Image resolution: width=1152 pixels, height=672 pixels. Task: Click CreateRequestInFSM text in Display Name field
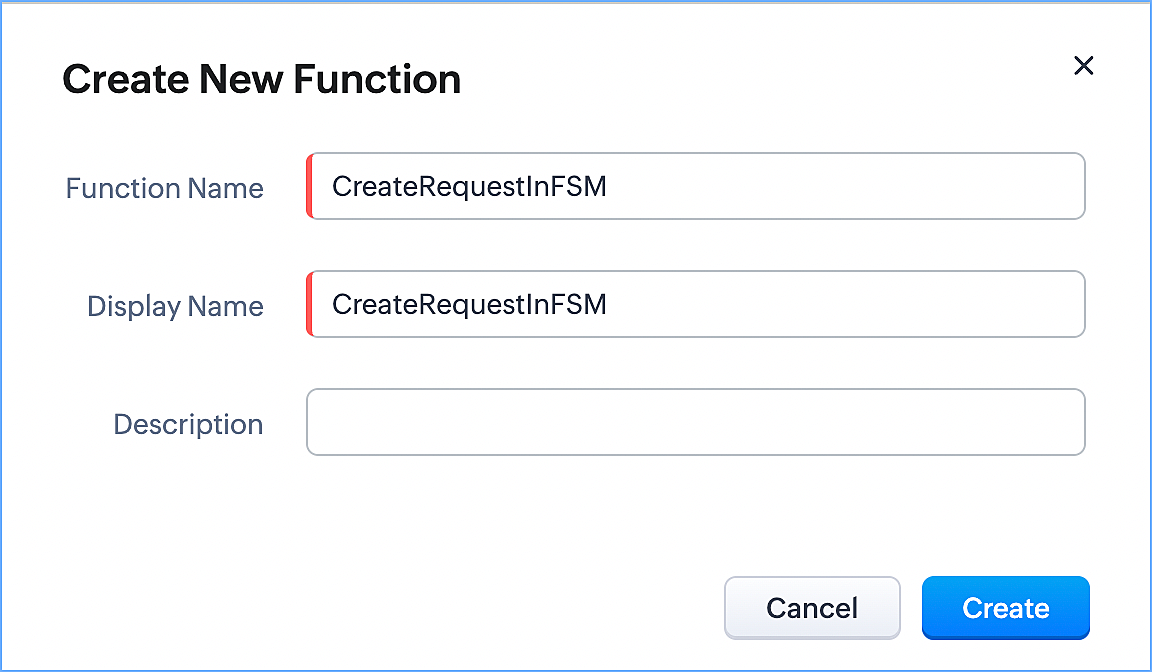(469, 304)
